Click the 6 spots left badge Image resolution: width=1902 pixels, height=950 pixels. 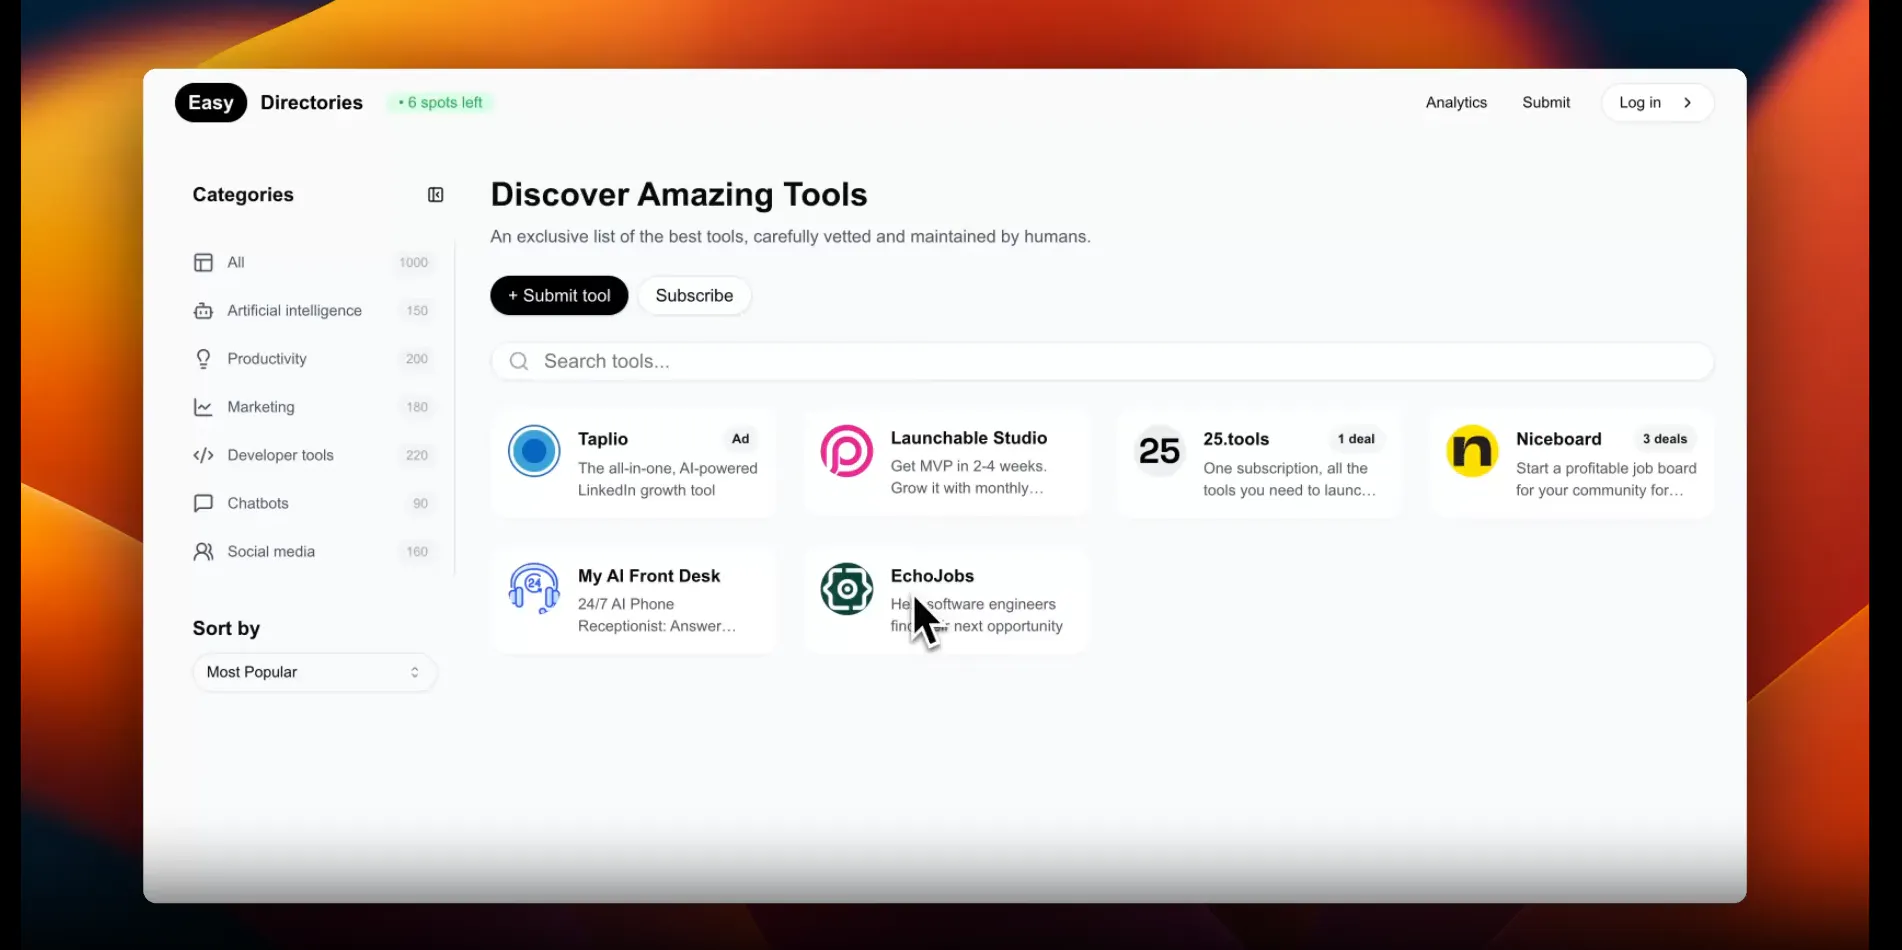pos(440,102)
